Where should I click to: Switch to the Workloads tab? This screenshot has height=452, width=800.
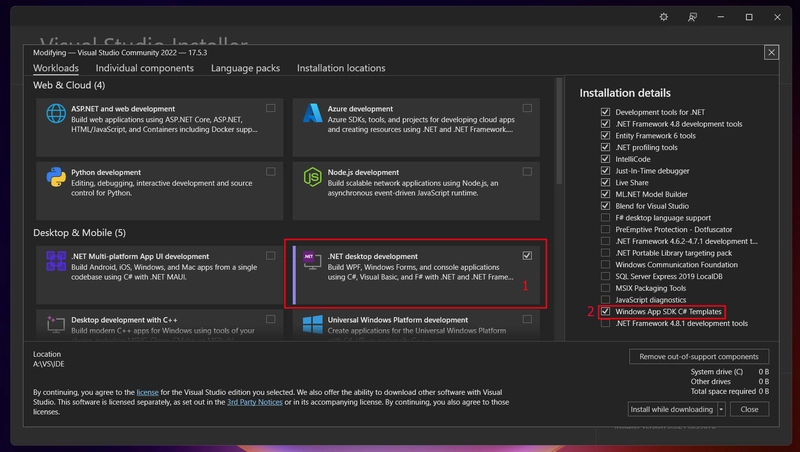56,68
